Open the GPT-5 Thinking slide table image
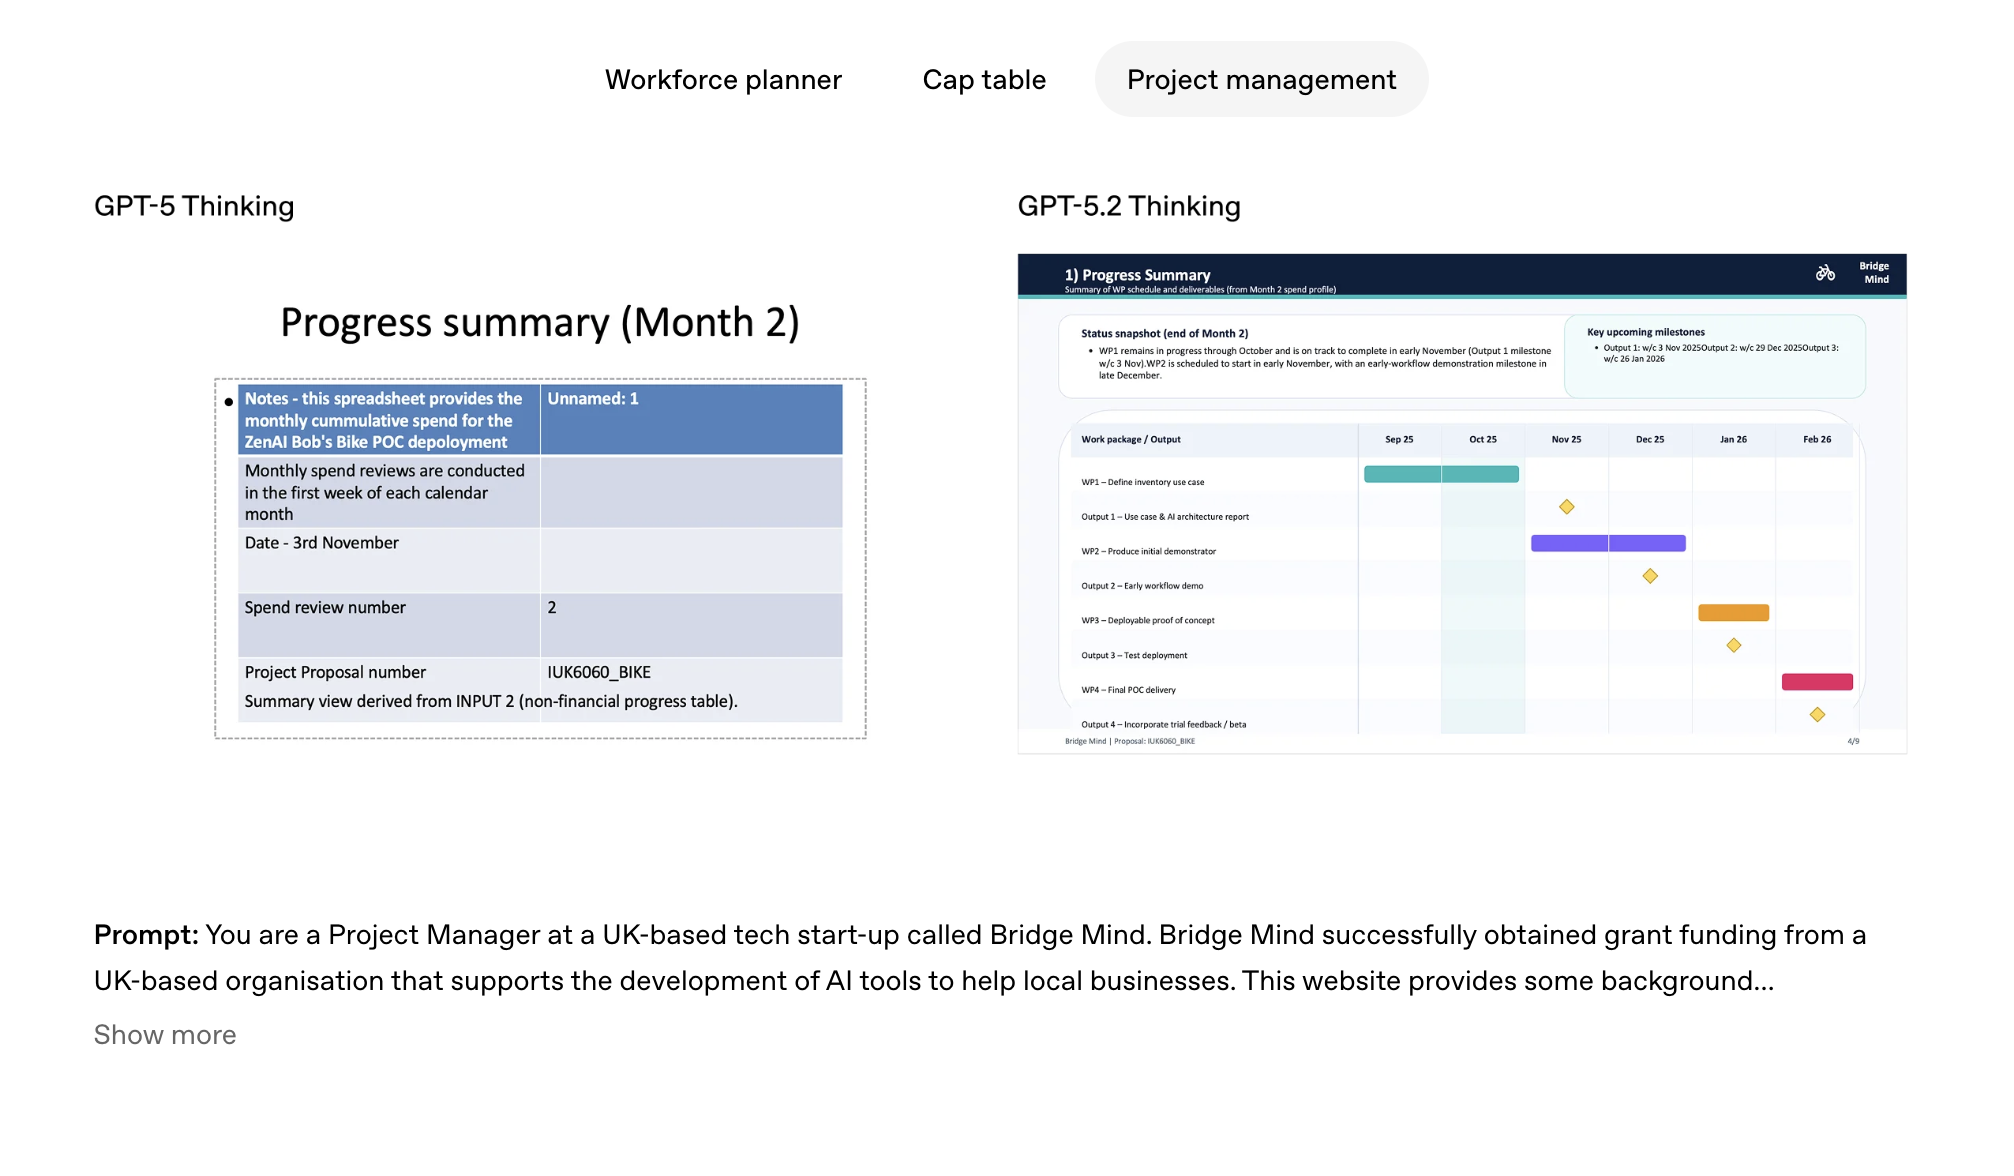 [x=540, y=558]
